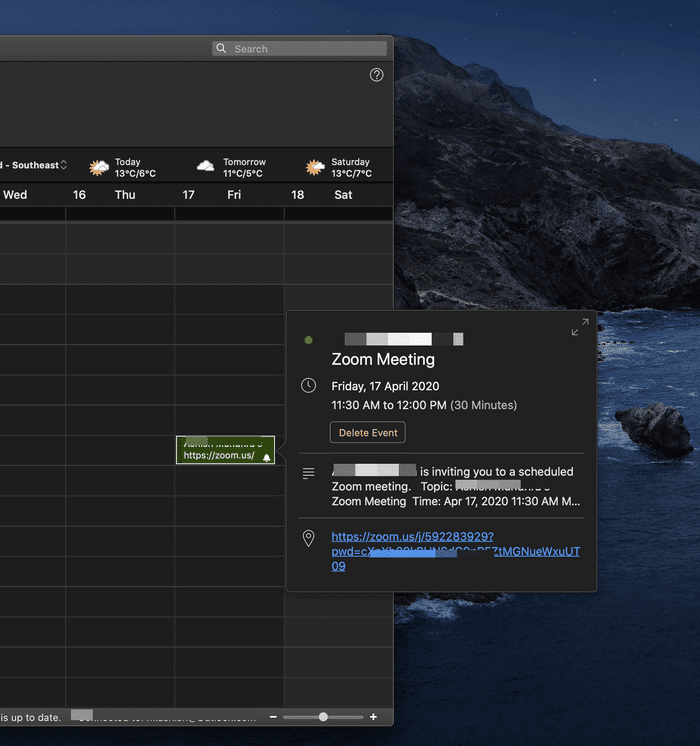Click the zoom slider knob in the status bar
This screenshot has height=746, width=700.
(323, 717)
